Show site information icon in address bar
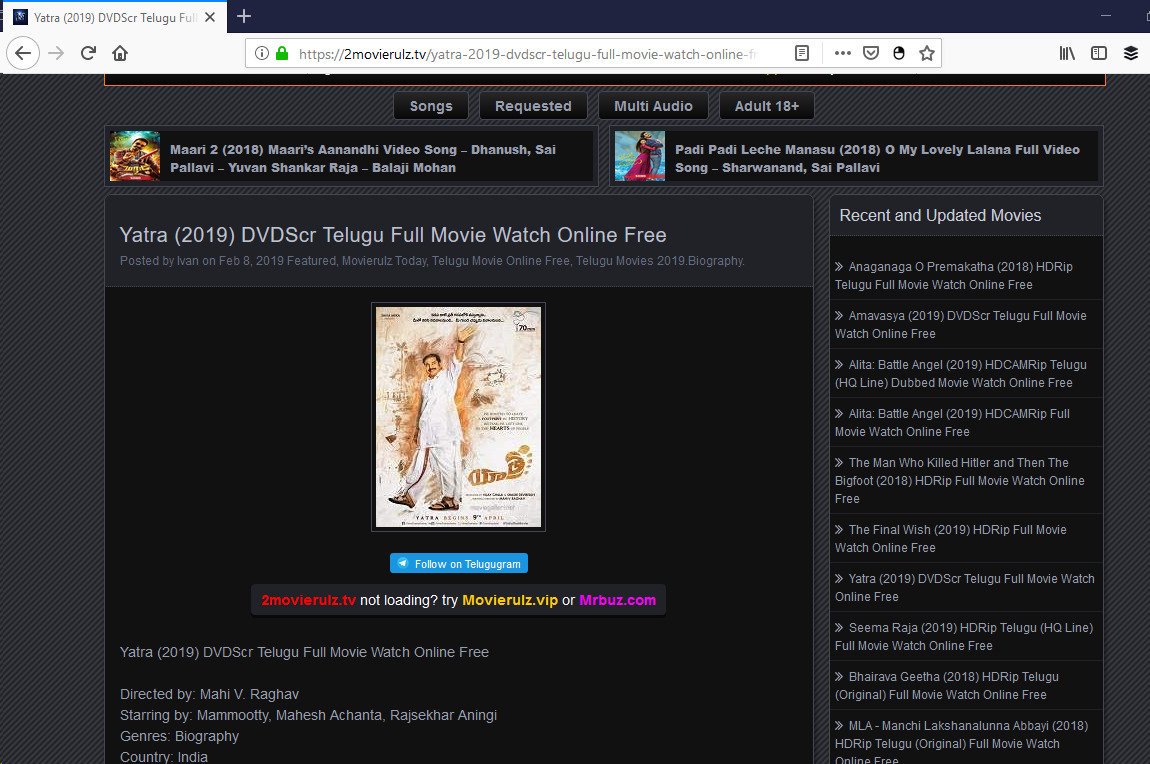Image resolution: width=1150 pixels, height=764 pixels. point(261,54)
